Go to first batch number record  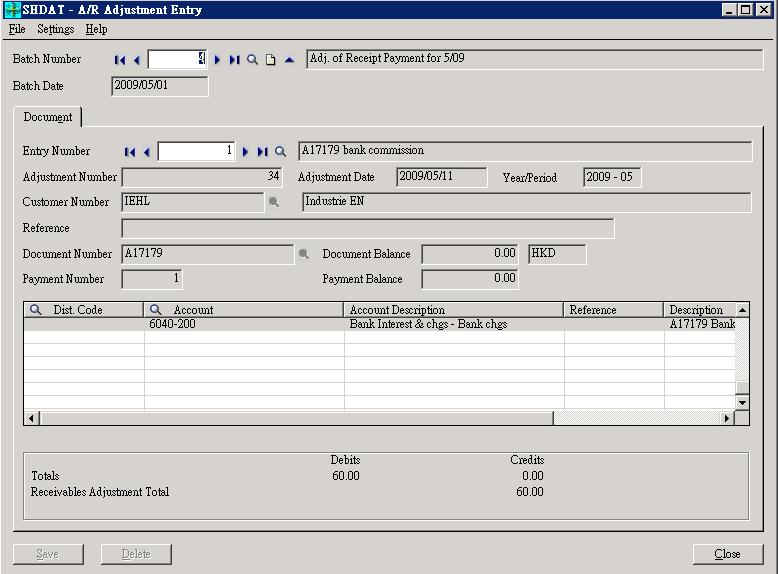coord(120,60)
